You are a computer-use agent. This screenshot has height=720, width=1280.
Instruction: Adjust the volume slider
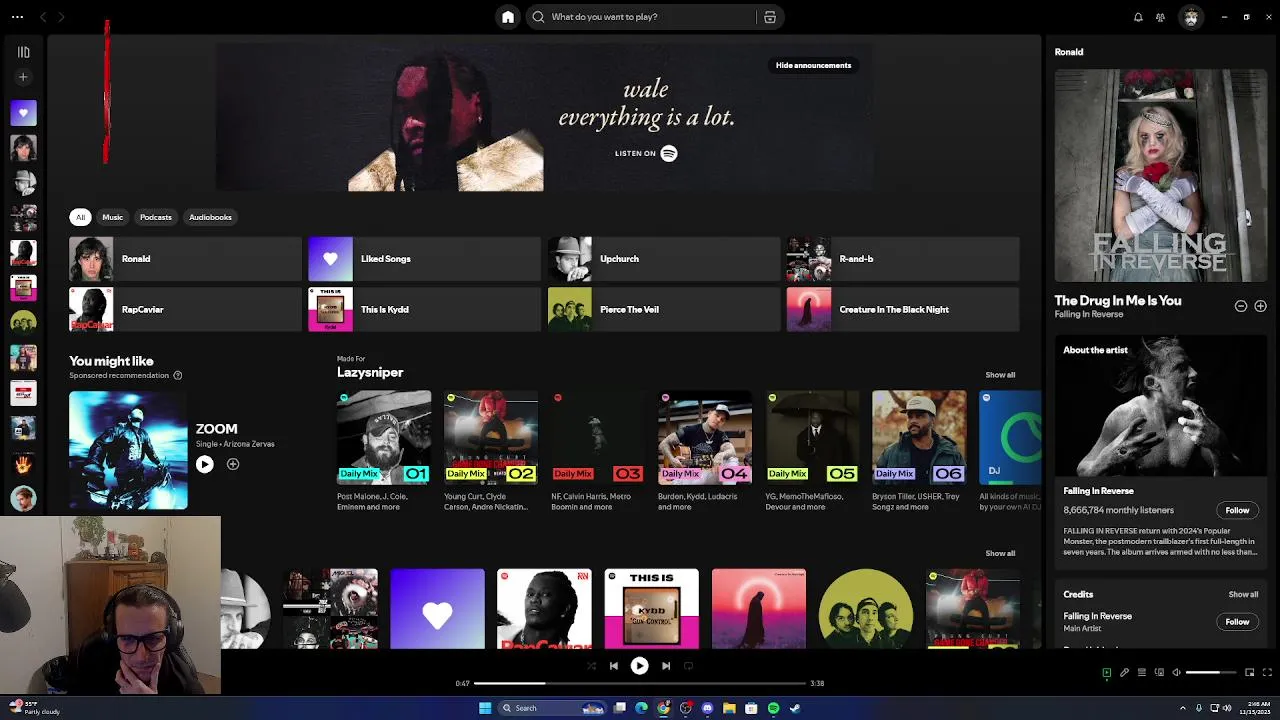point(1210,673)
